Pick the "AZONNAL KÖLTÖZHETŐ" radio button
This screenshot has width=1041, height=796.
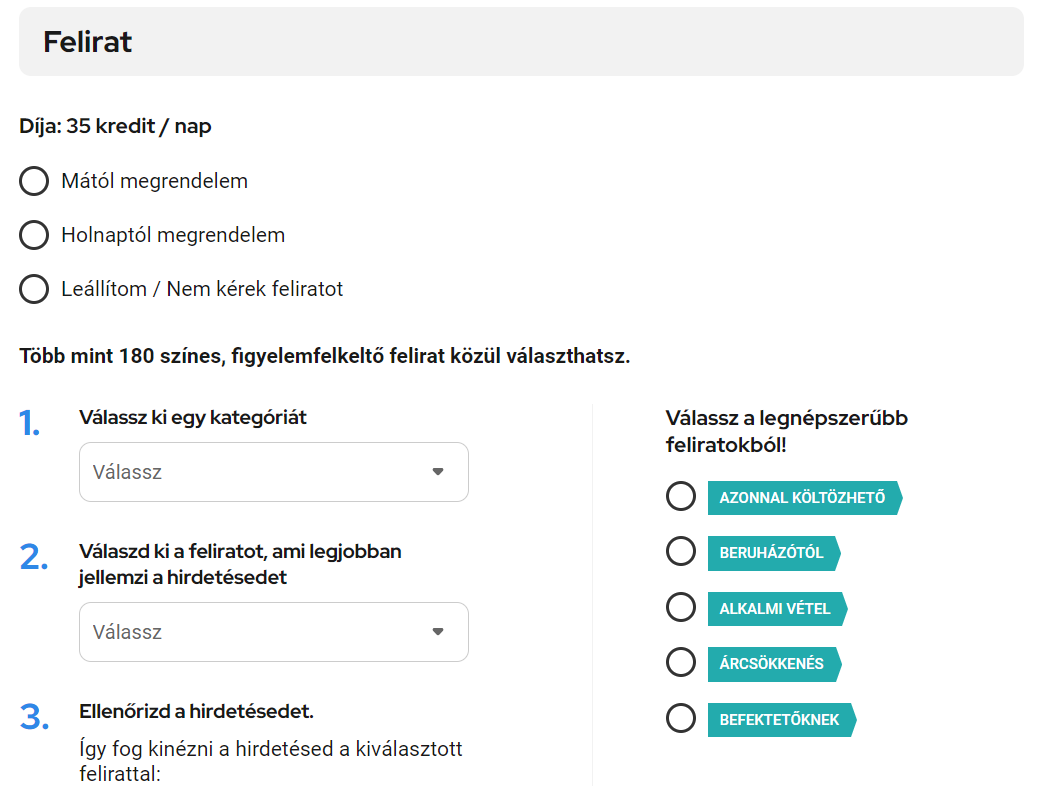point(681,497)
